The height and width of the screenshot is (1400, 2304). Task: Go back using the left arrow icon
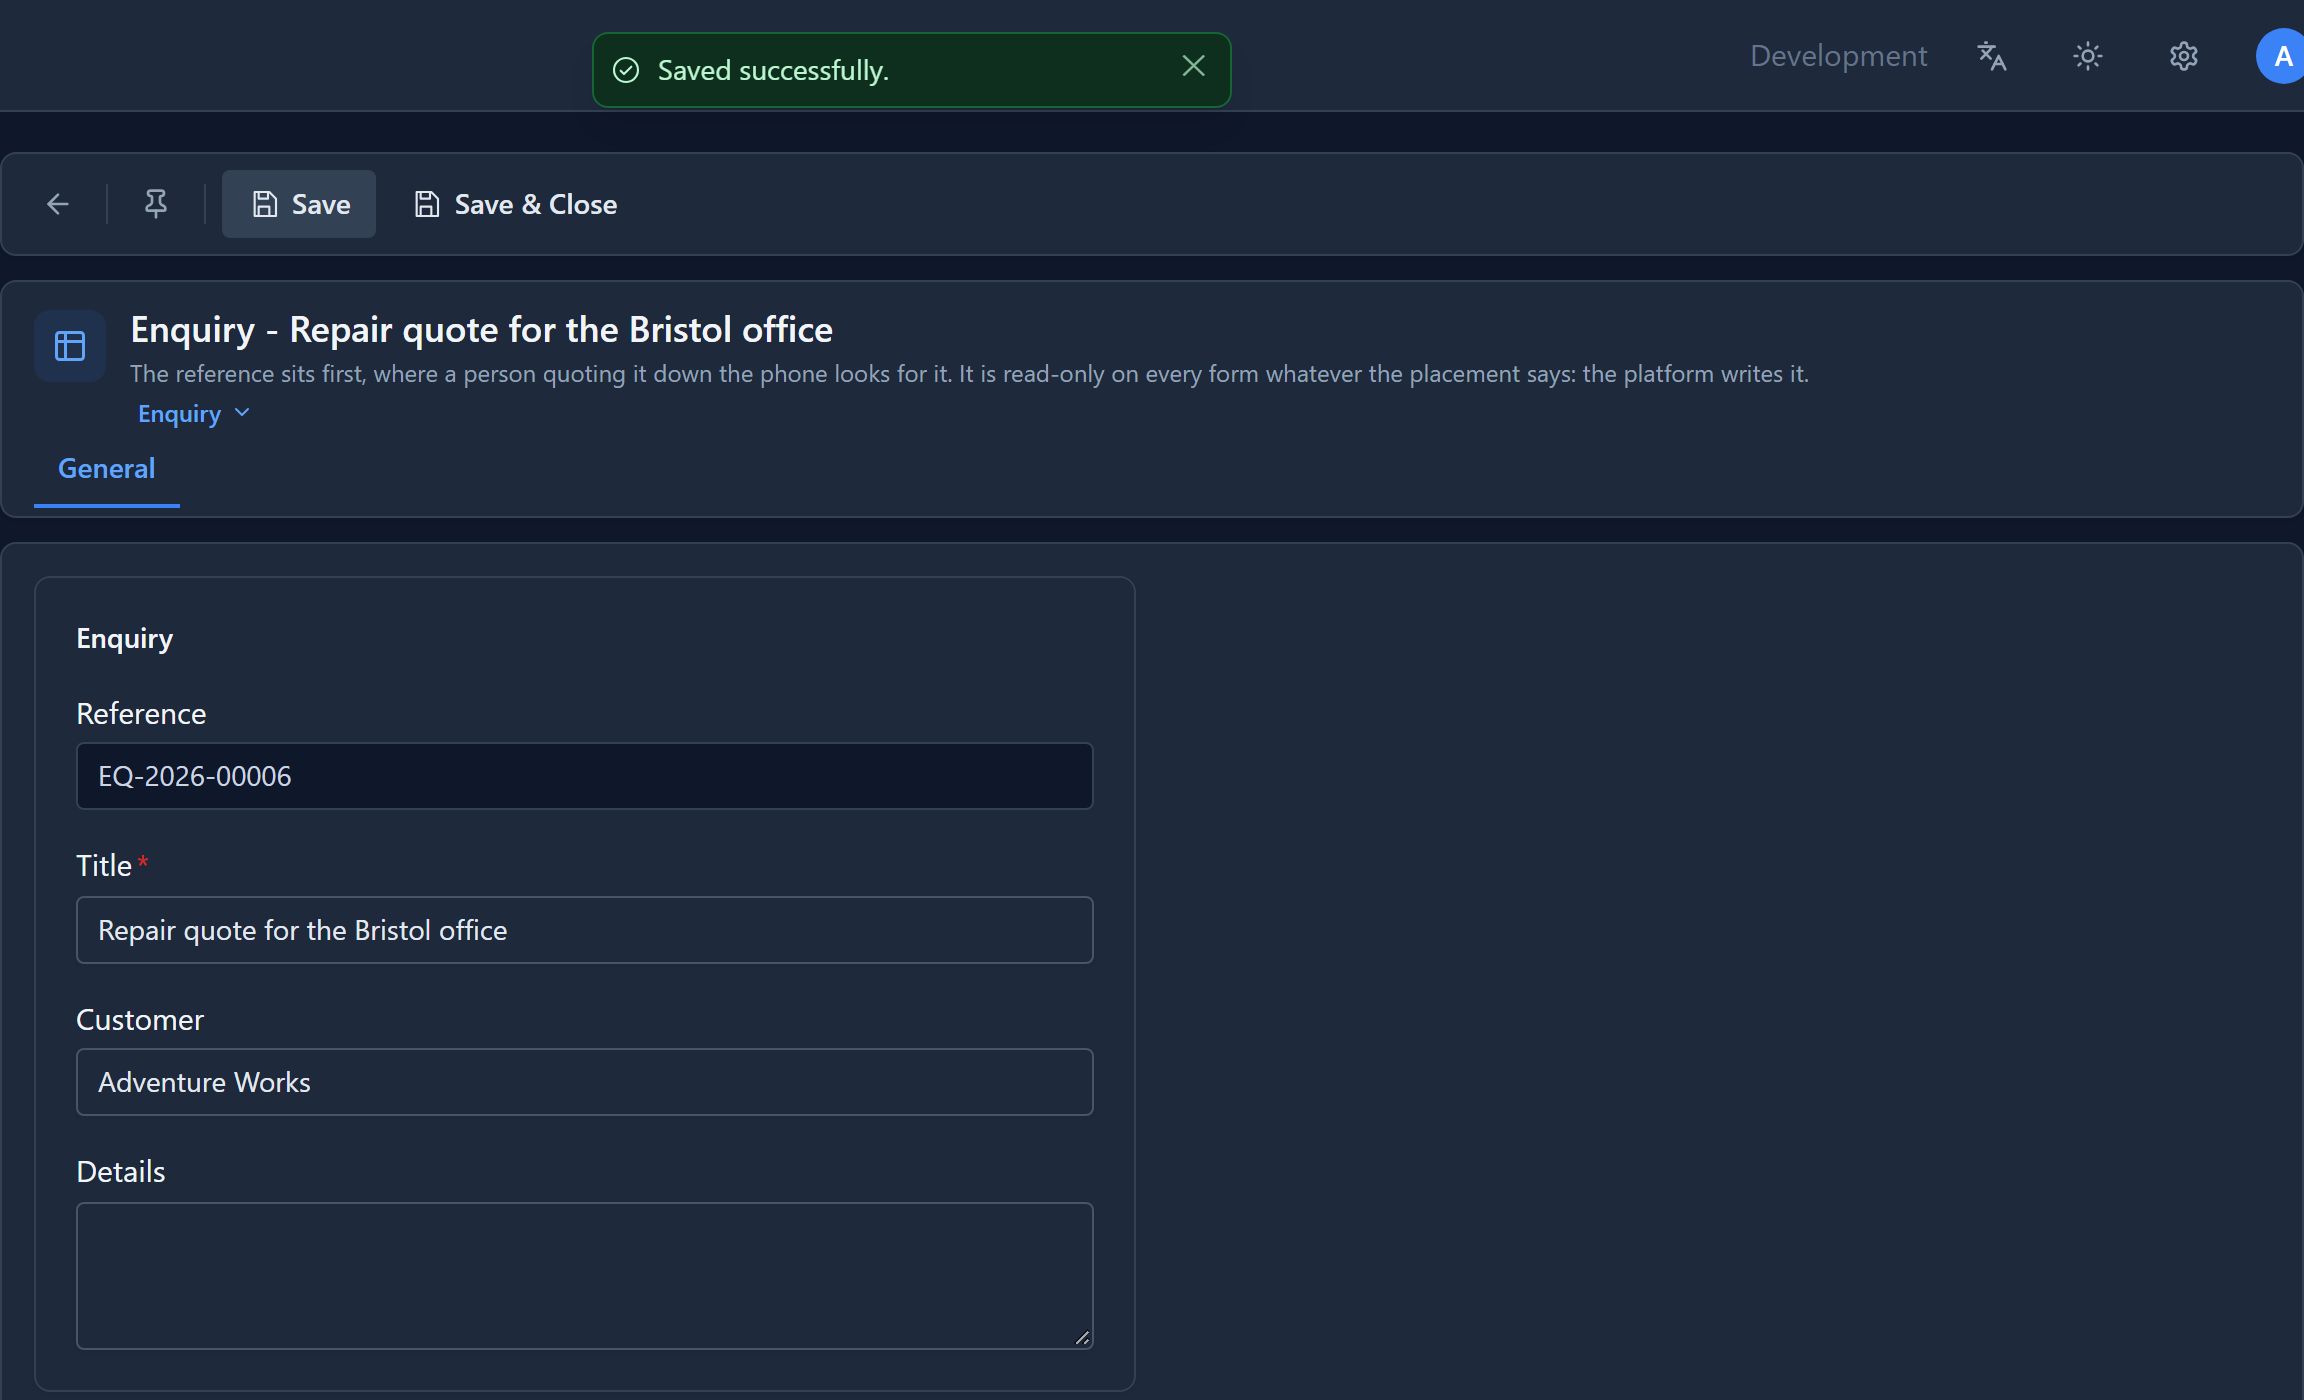tap(58, 204)
